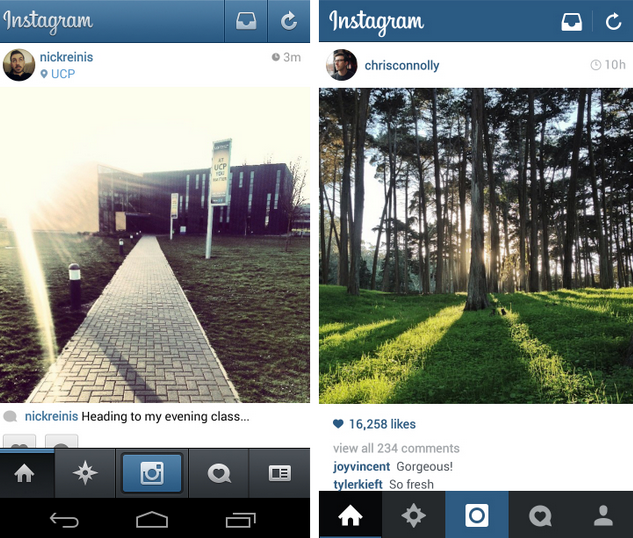The image size is (633, 538).
Task: Tap the Android back button
Action: pyautogui.click(x=64, y=520)
